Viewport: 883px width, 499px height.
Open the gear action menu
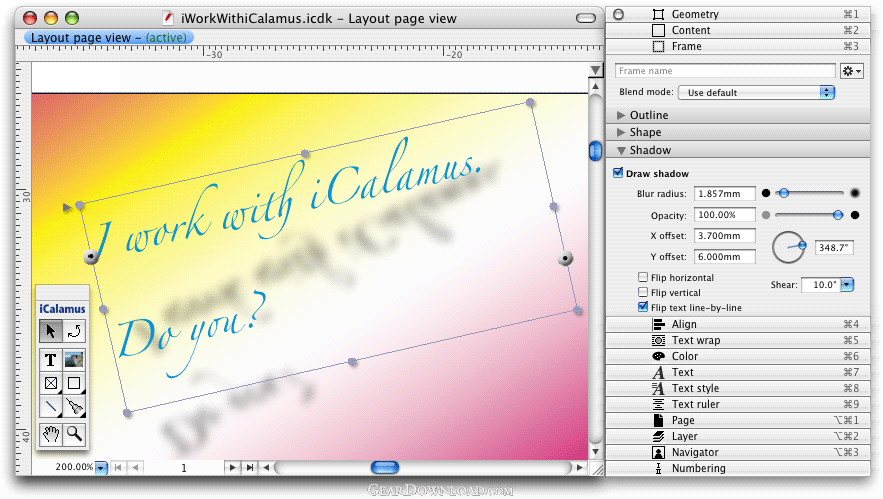(851, 71)
